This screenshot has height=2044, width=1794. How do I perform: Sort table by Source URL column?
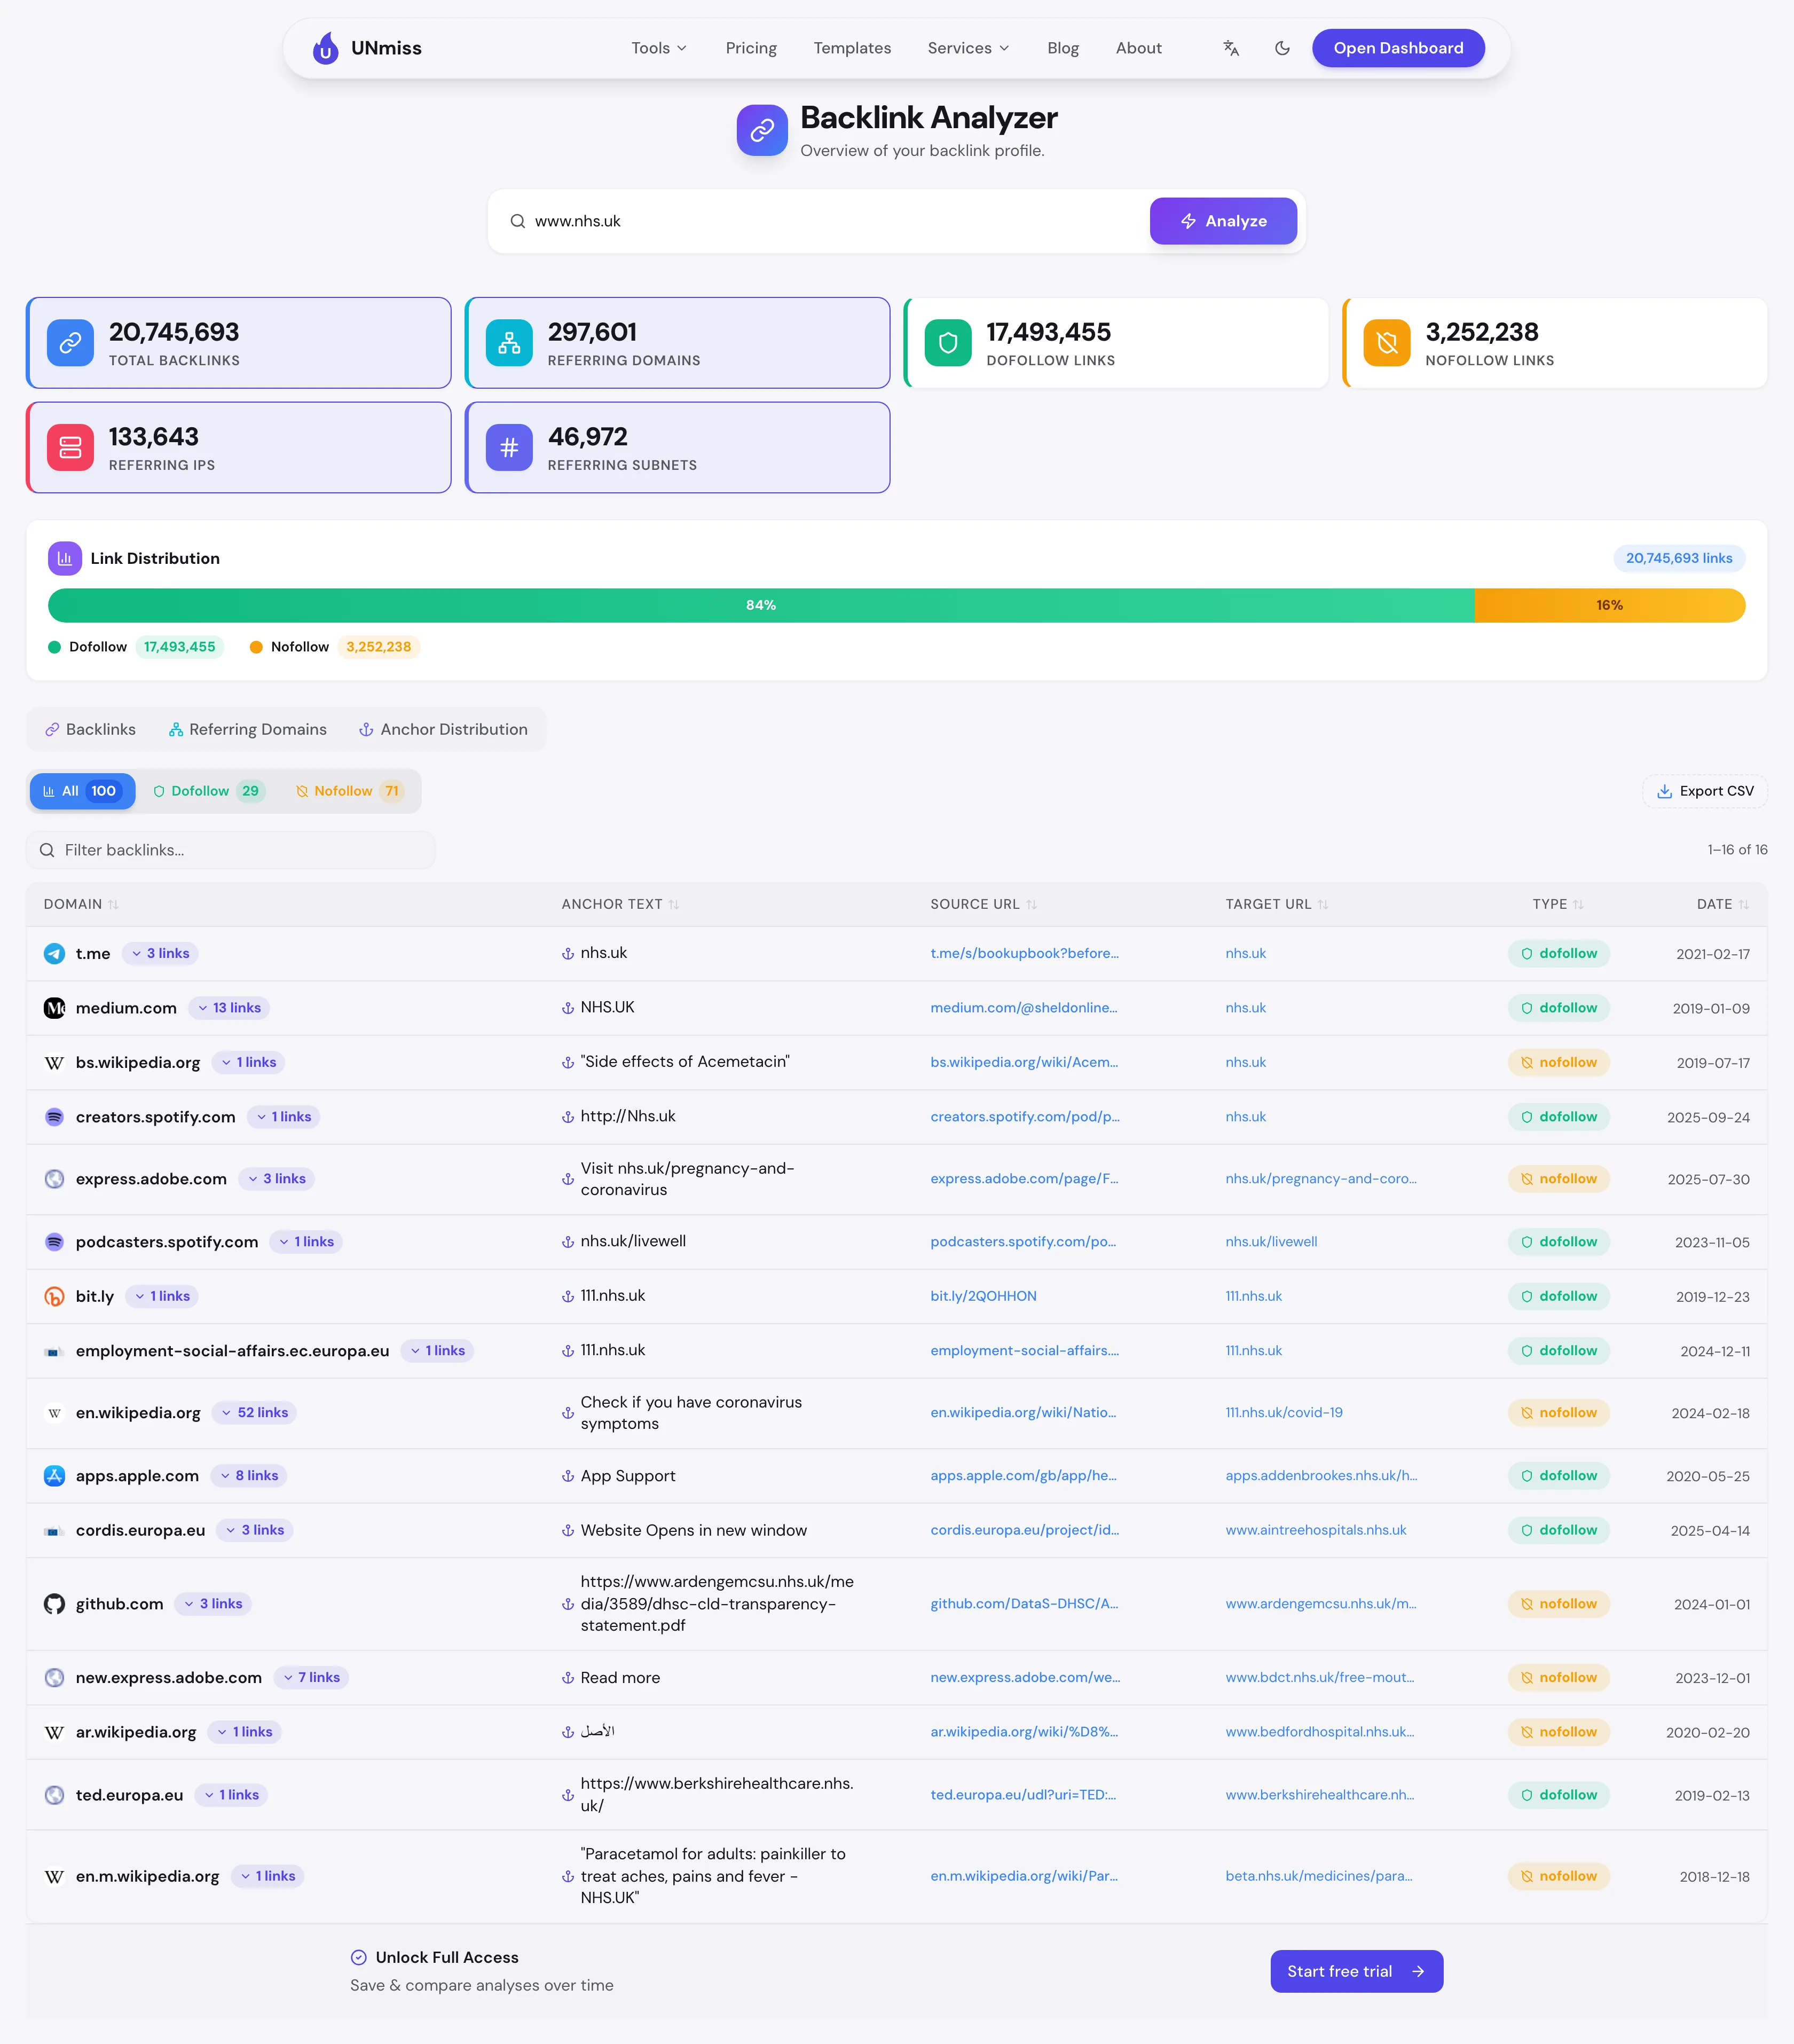[x=983, y=904]
